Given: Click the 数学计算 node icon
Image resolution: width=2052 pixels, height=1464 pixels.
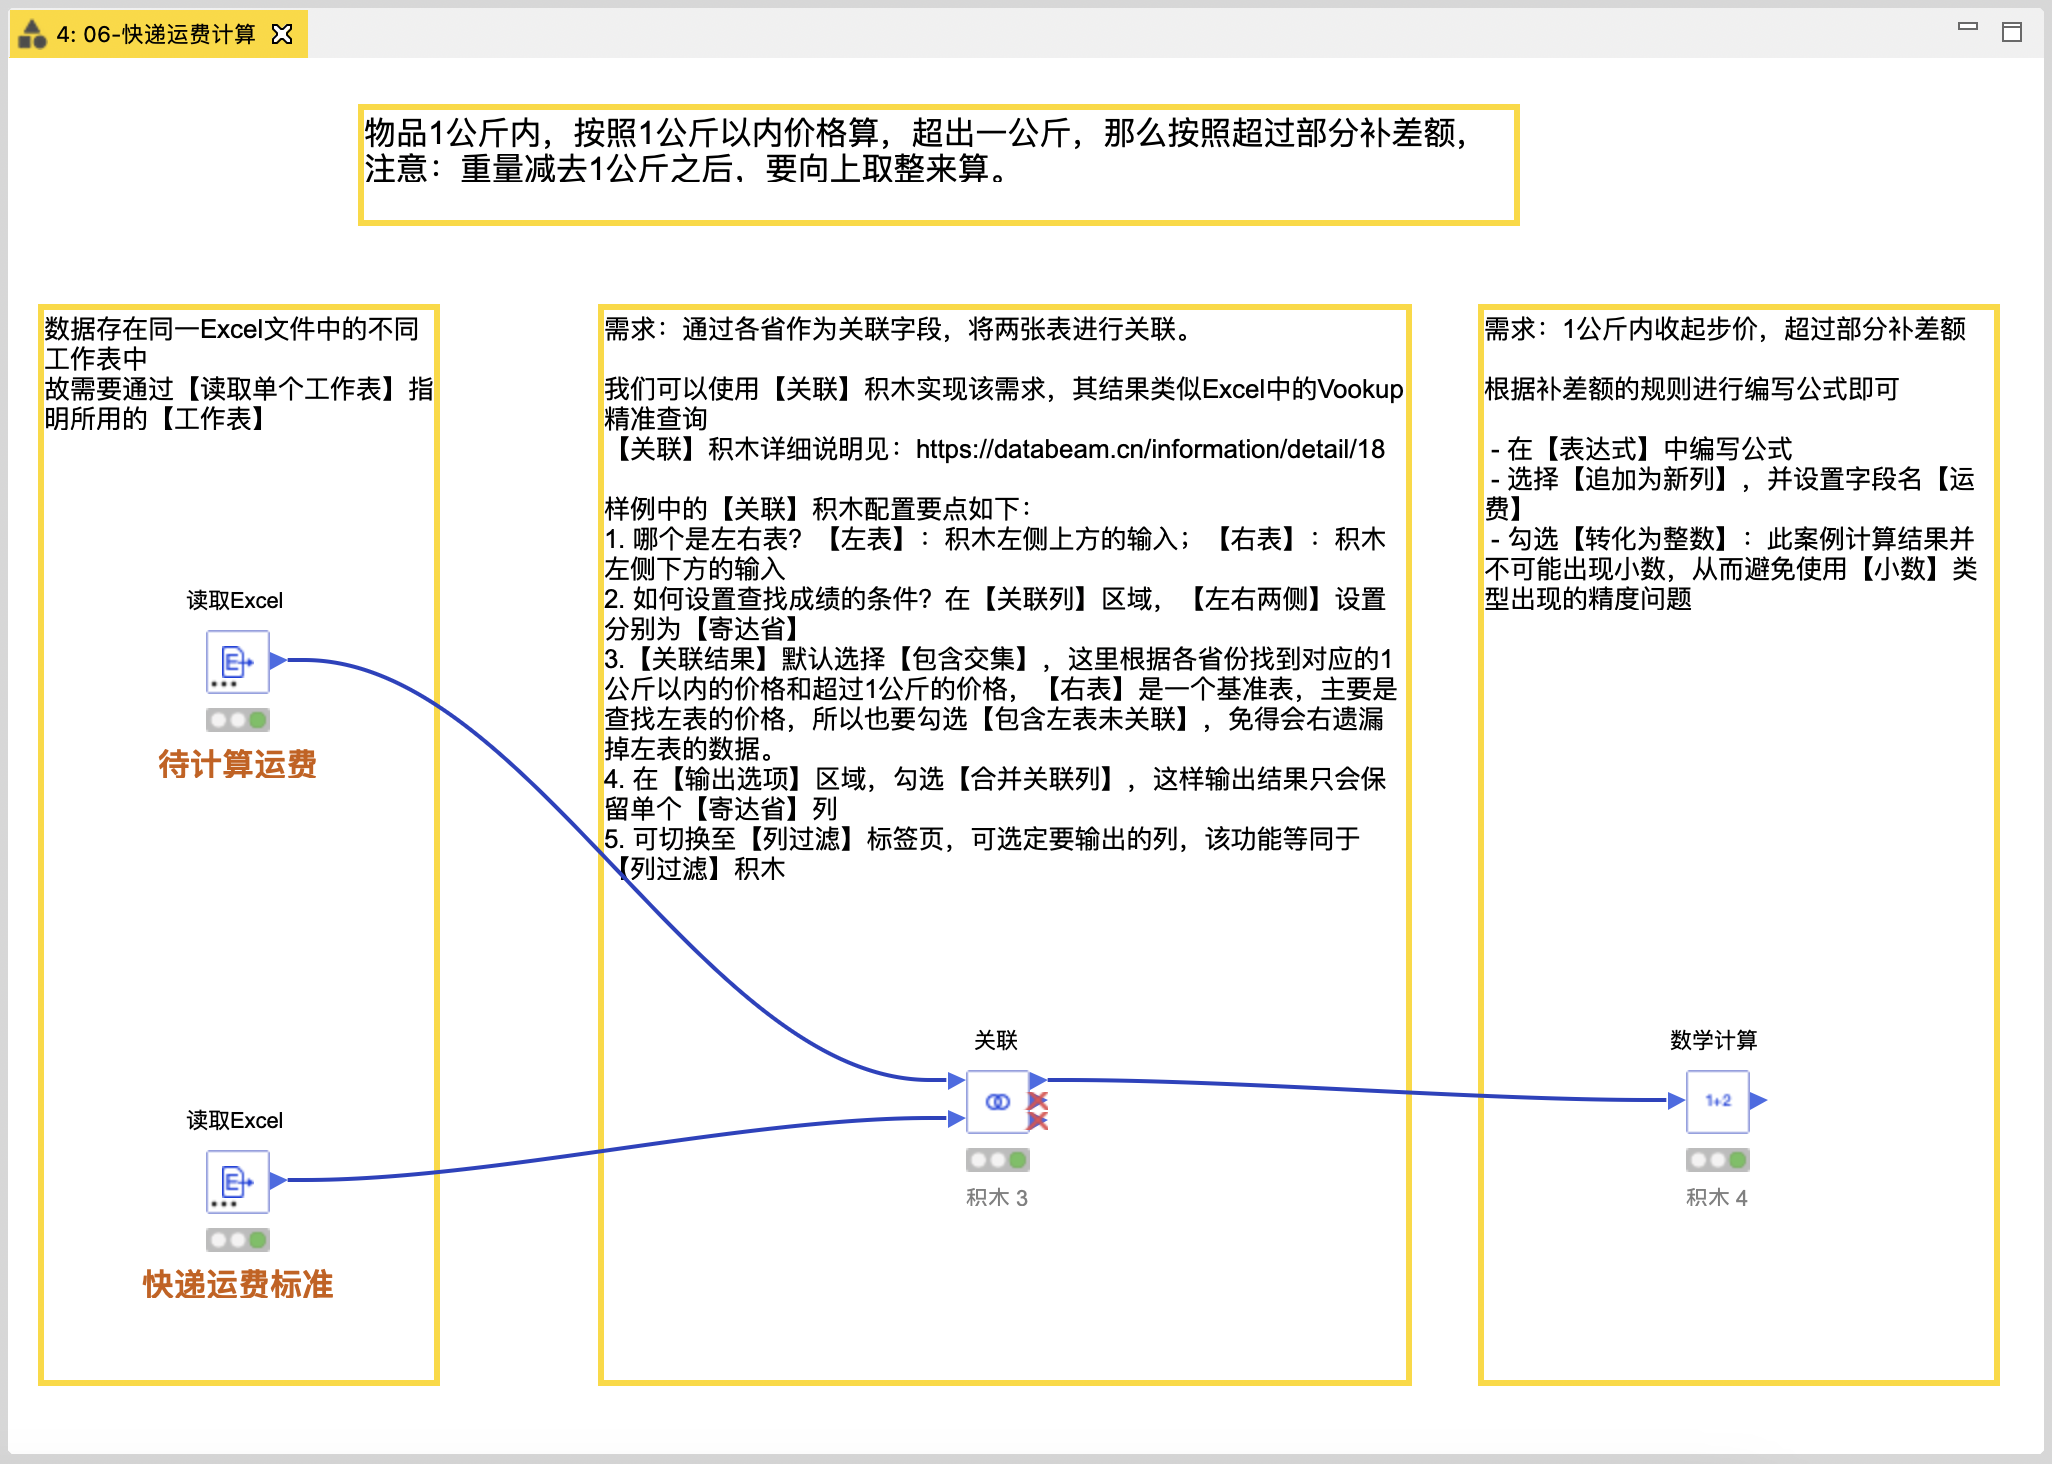Looking at the screenshot, I should (x=1717, y=1101).
